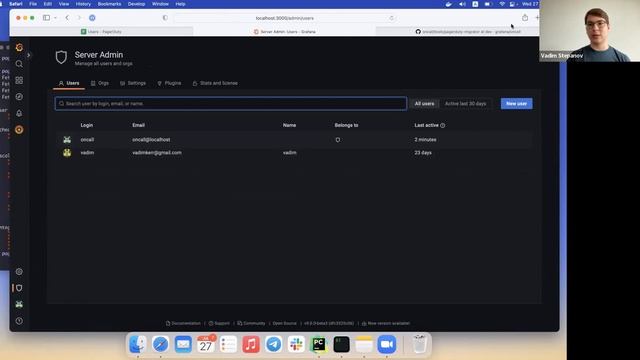
Task: Open the History menu in menu bar
Action: click(x=83, y=4)
